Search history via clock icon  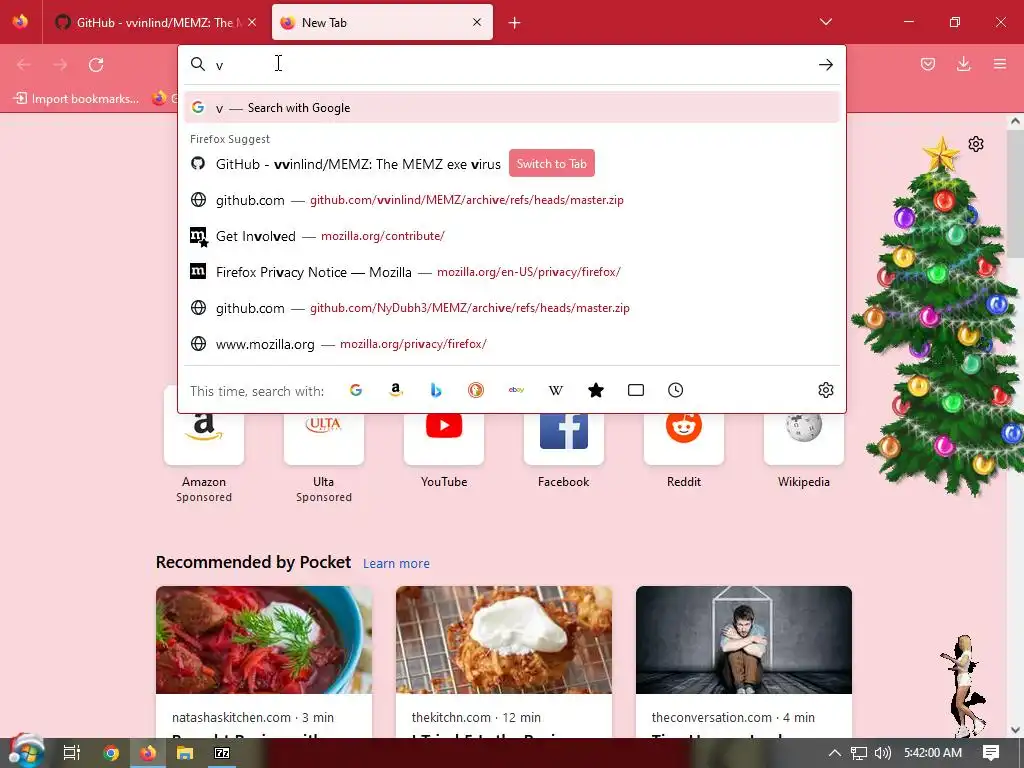676,391
